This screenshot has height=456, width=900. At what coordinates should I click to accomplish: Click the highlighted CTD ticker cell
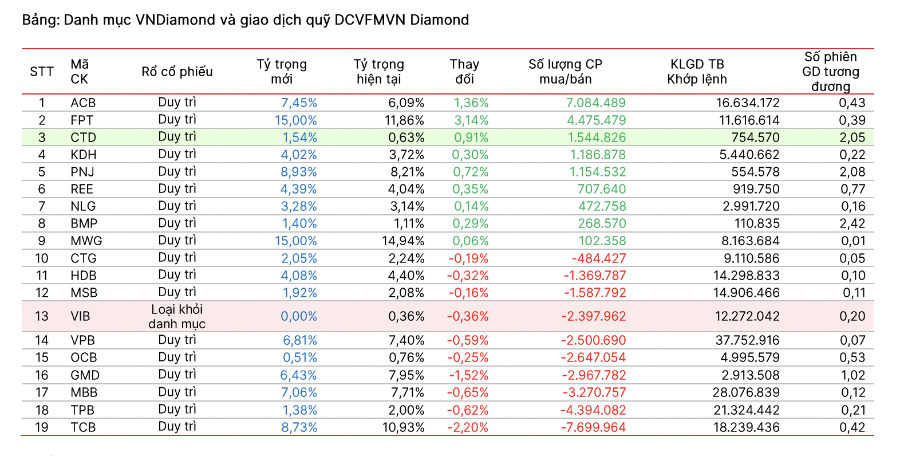[x=84, y=137]
